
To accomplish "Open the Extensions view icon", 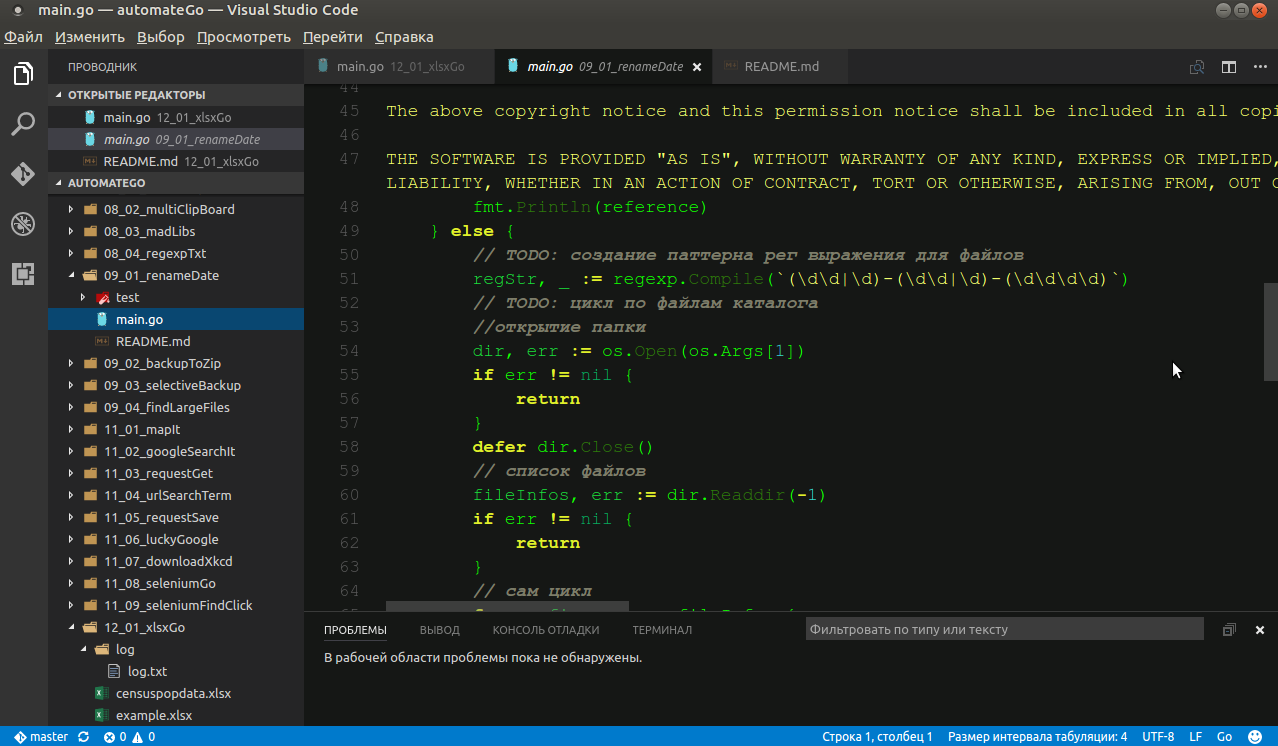I will pos(23,274).
